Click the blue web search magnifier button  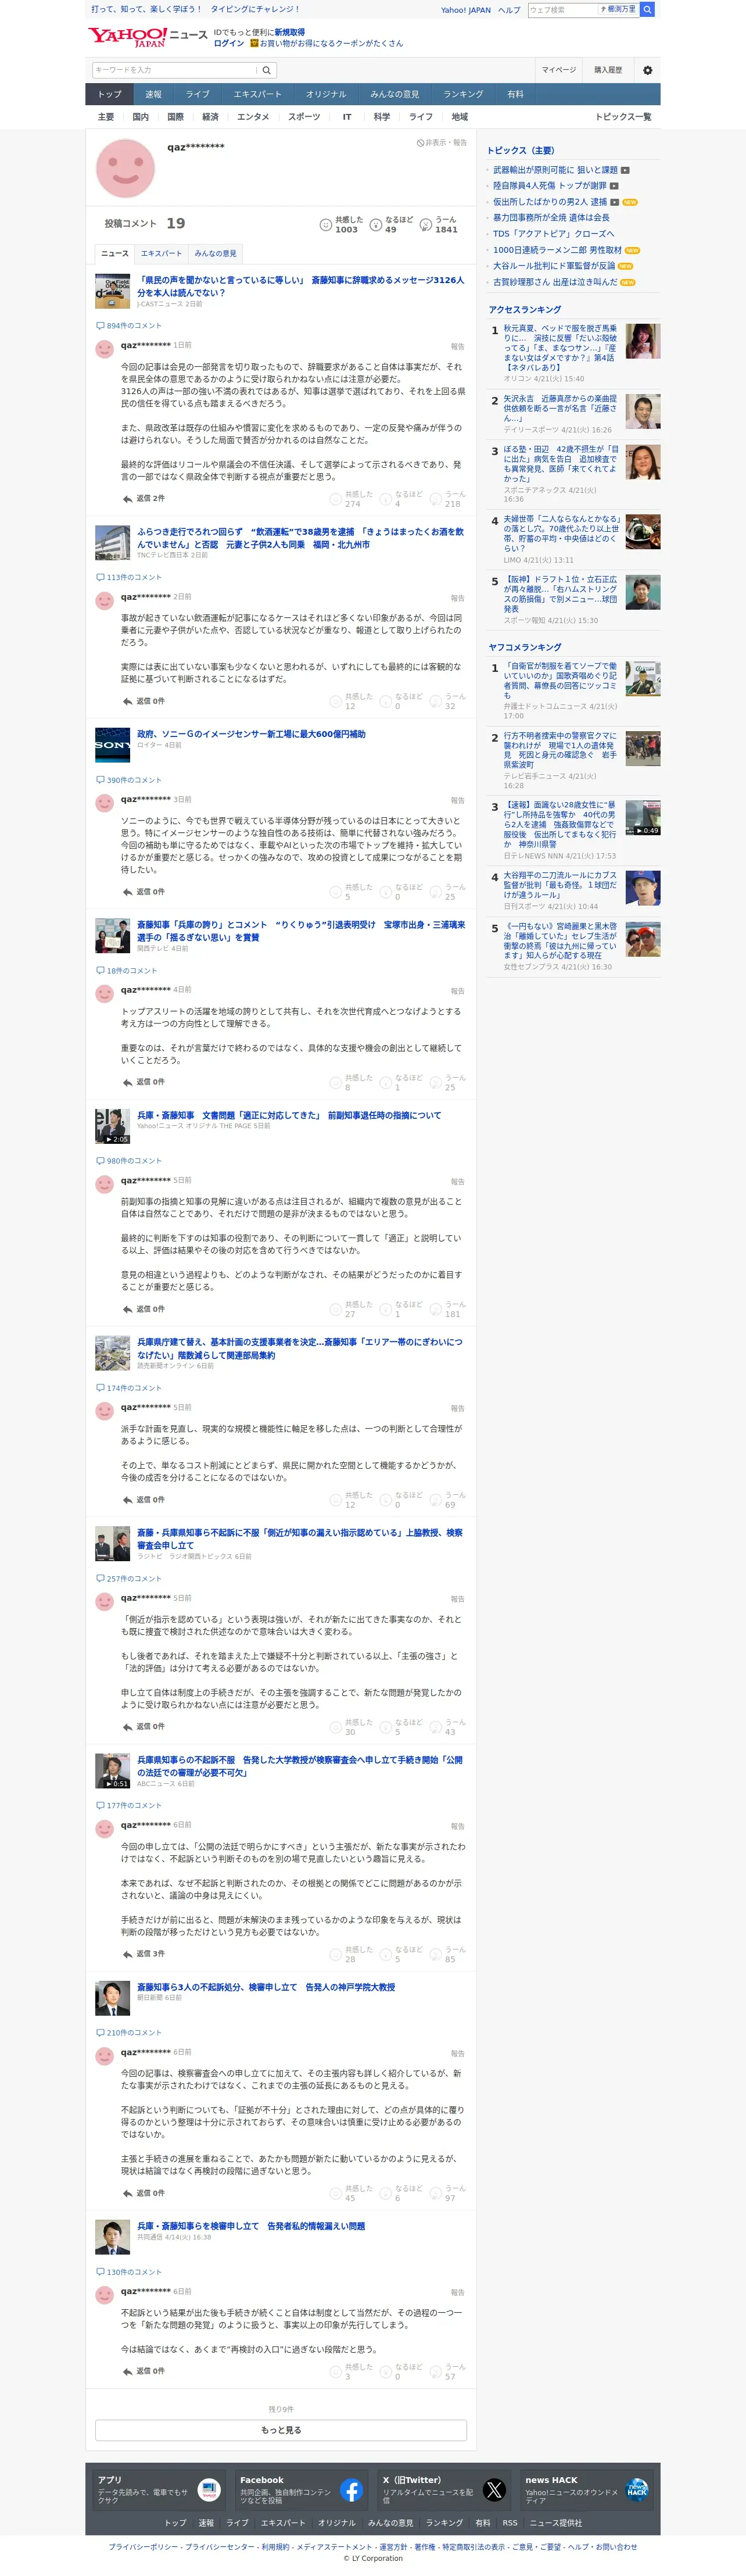coord(648,9)
